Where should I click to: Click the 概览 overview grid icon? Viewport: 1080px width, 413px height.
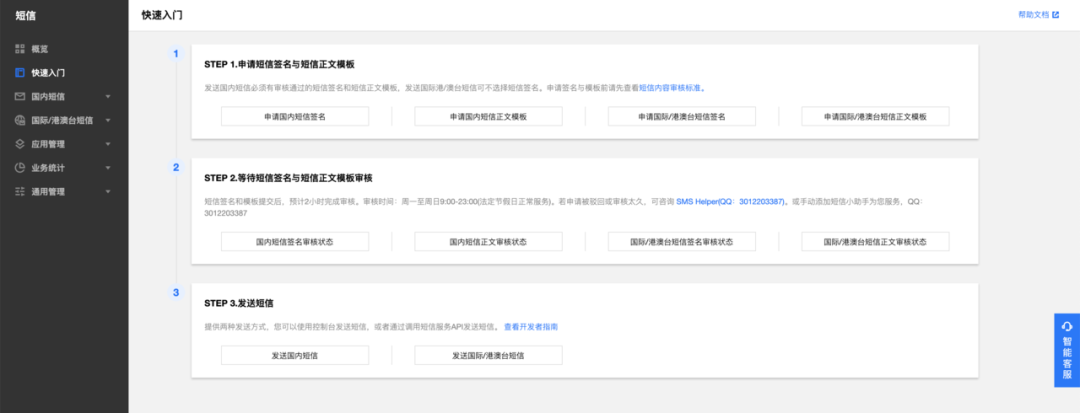20,49
